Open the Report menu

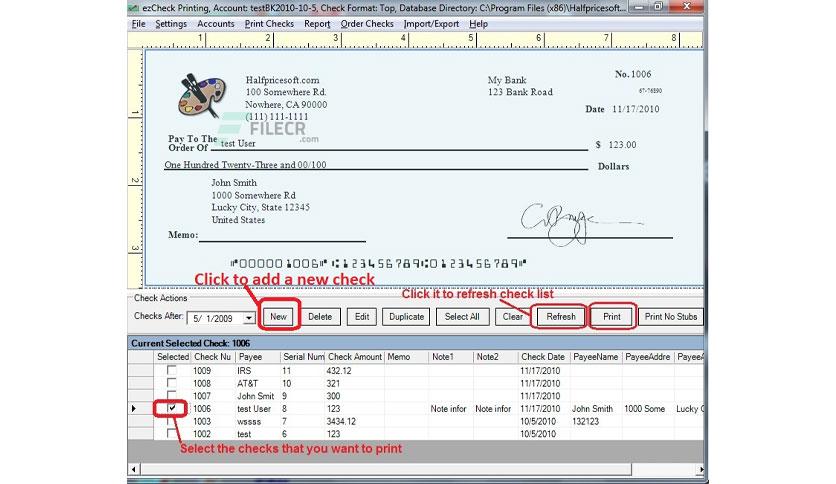click(317, 24)
